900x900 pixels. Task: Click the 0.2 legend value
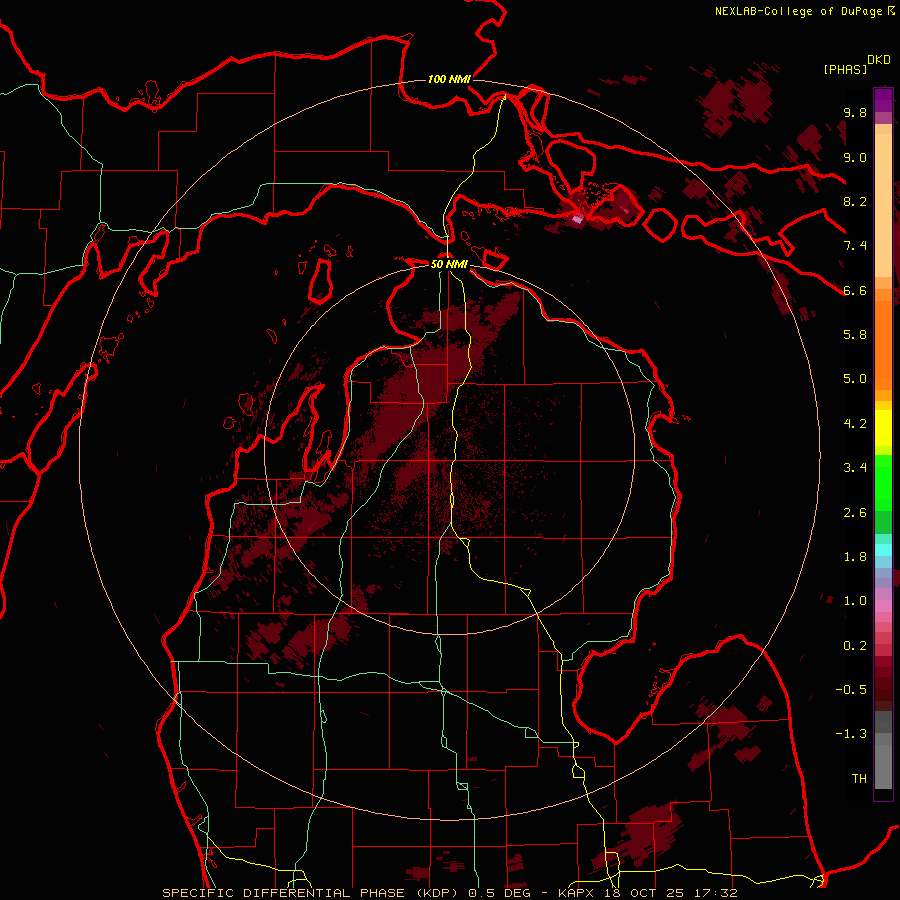pos(855,646)
